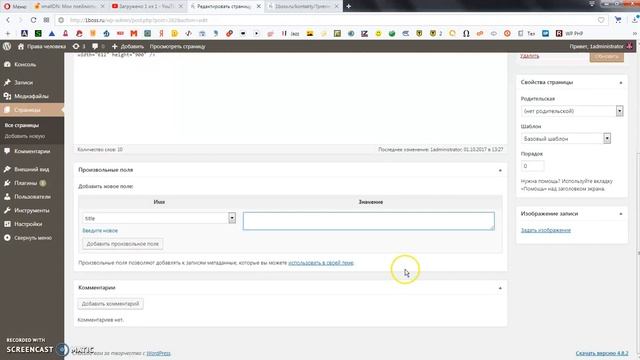Click the WordPress logo in admin bar
The width and height of the screenshot is (640, 360).
[x=7, y=47]
